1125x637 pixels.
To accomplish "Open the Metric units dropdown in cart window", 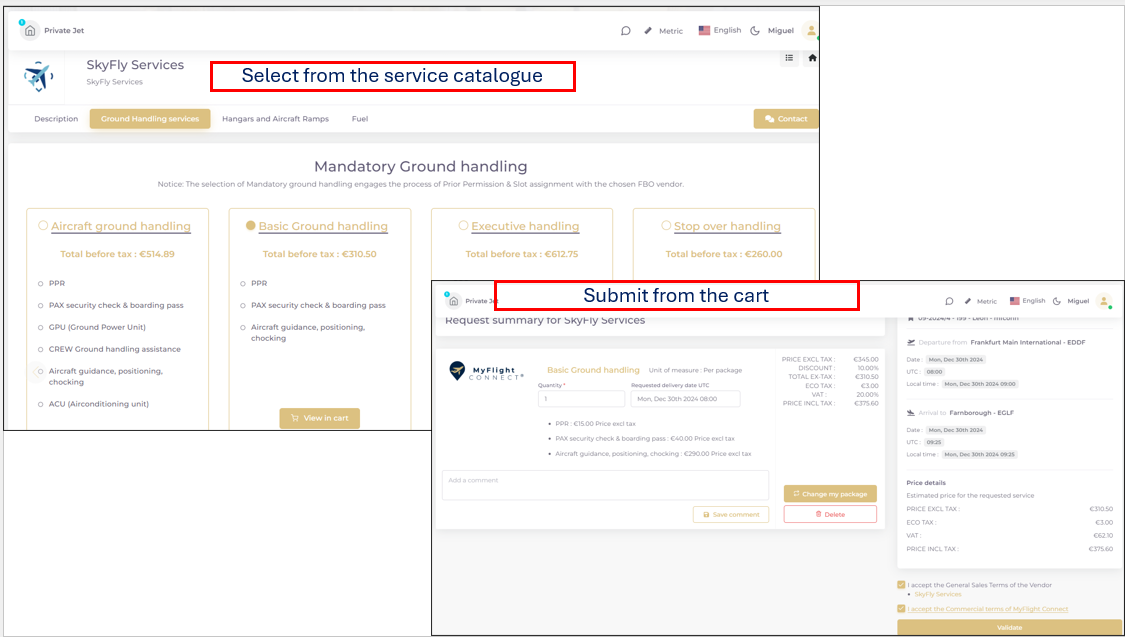I will click(x=980, y=301).
